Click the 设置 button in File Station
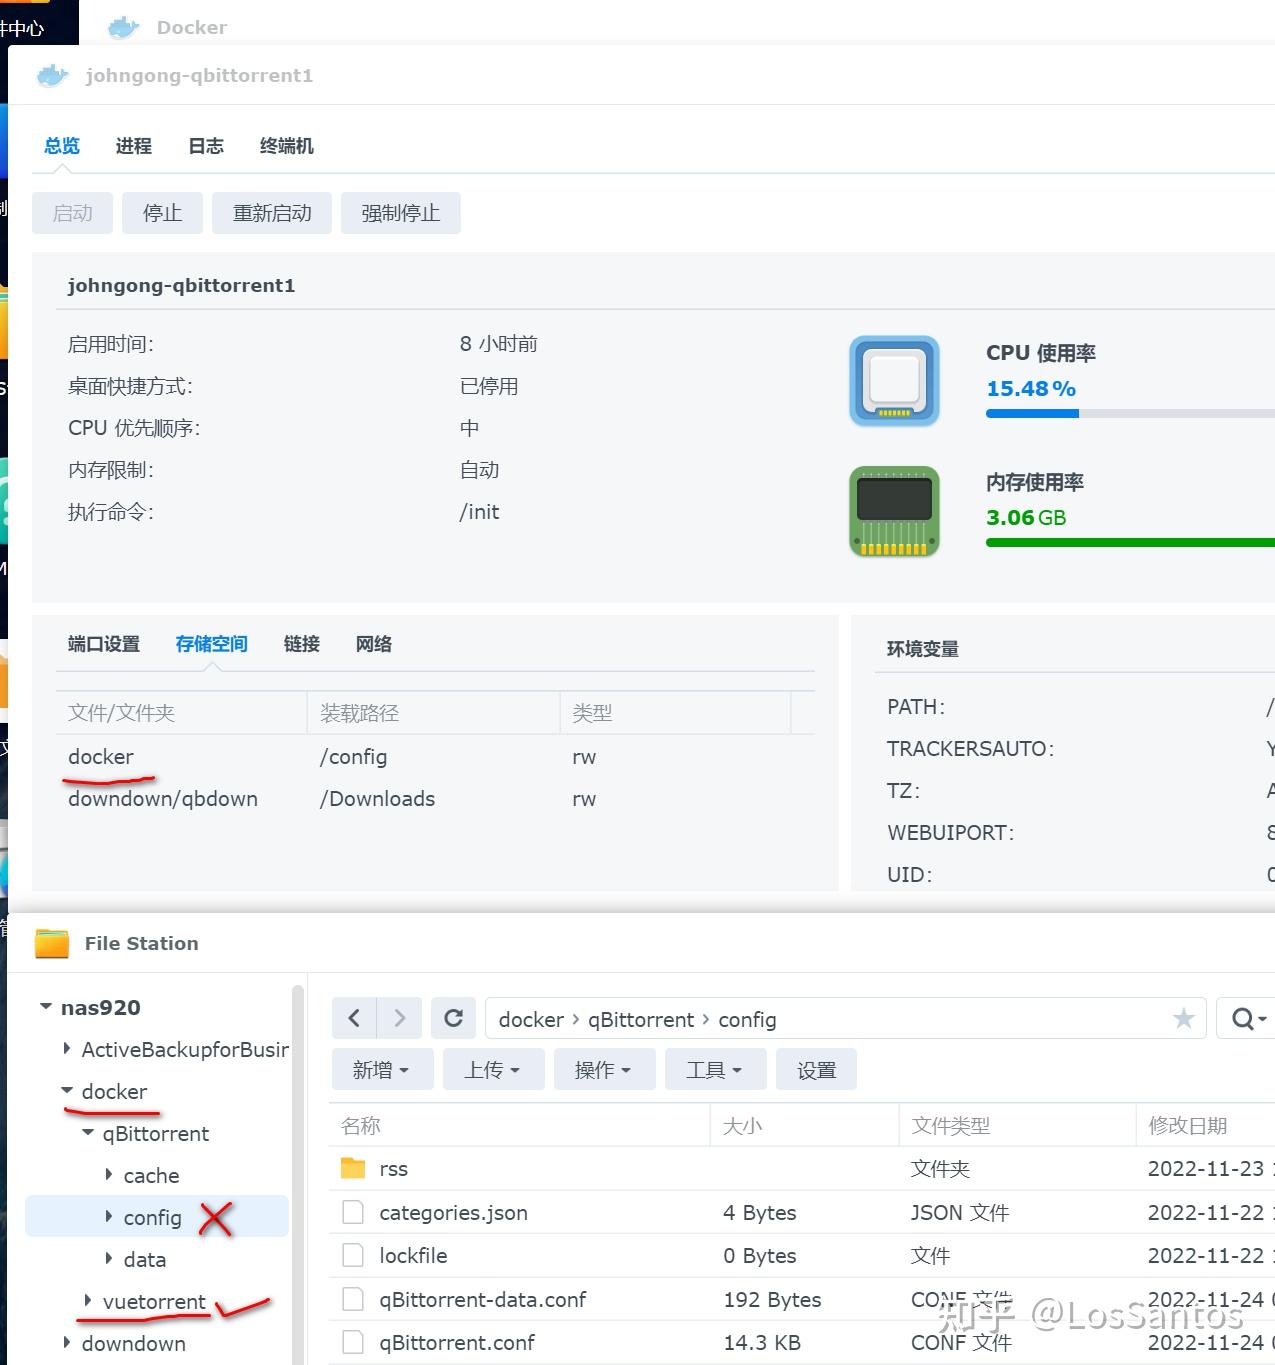 [816, 1070]
